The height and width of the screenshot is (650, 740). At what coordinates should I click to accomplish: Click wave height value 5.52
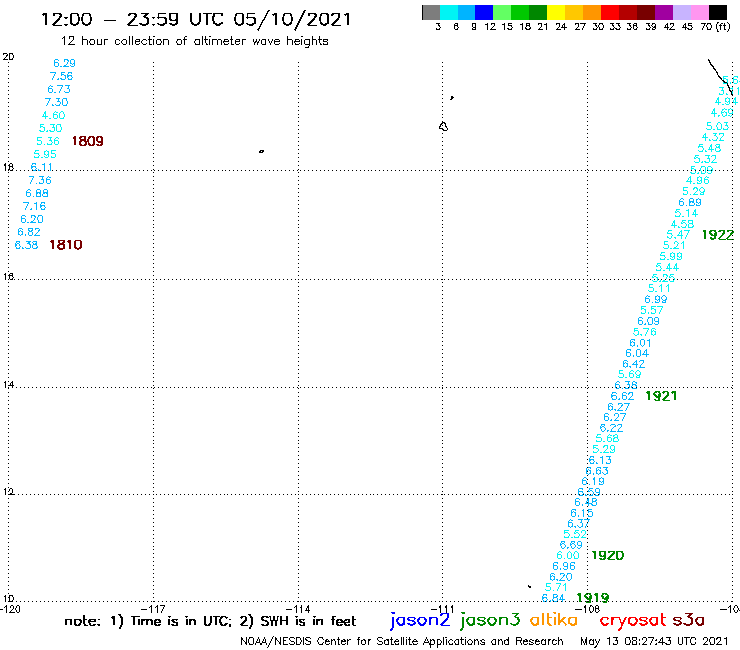pyautogui.click(x=575, y=534)
